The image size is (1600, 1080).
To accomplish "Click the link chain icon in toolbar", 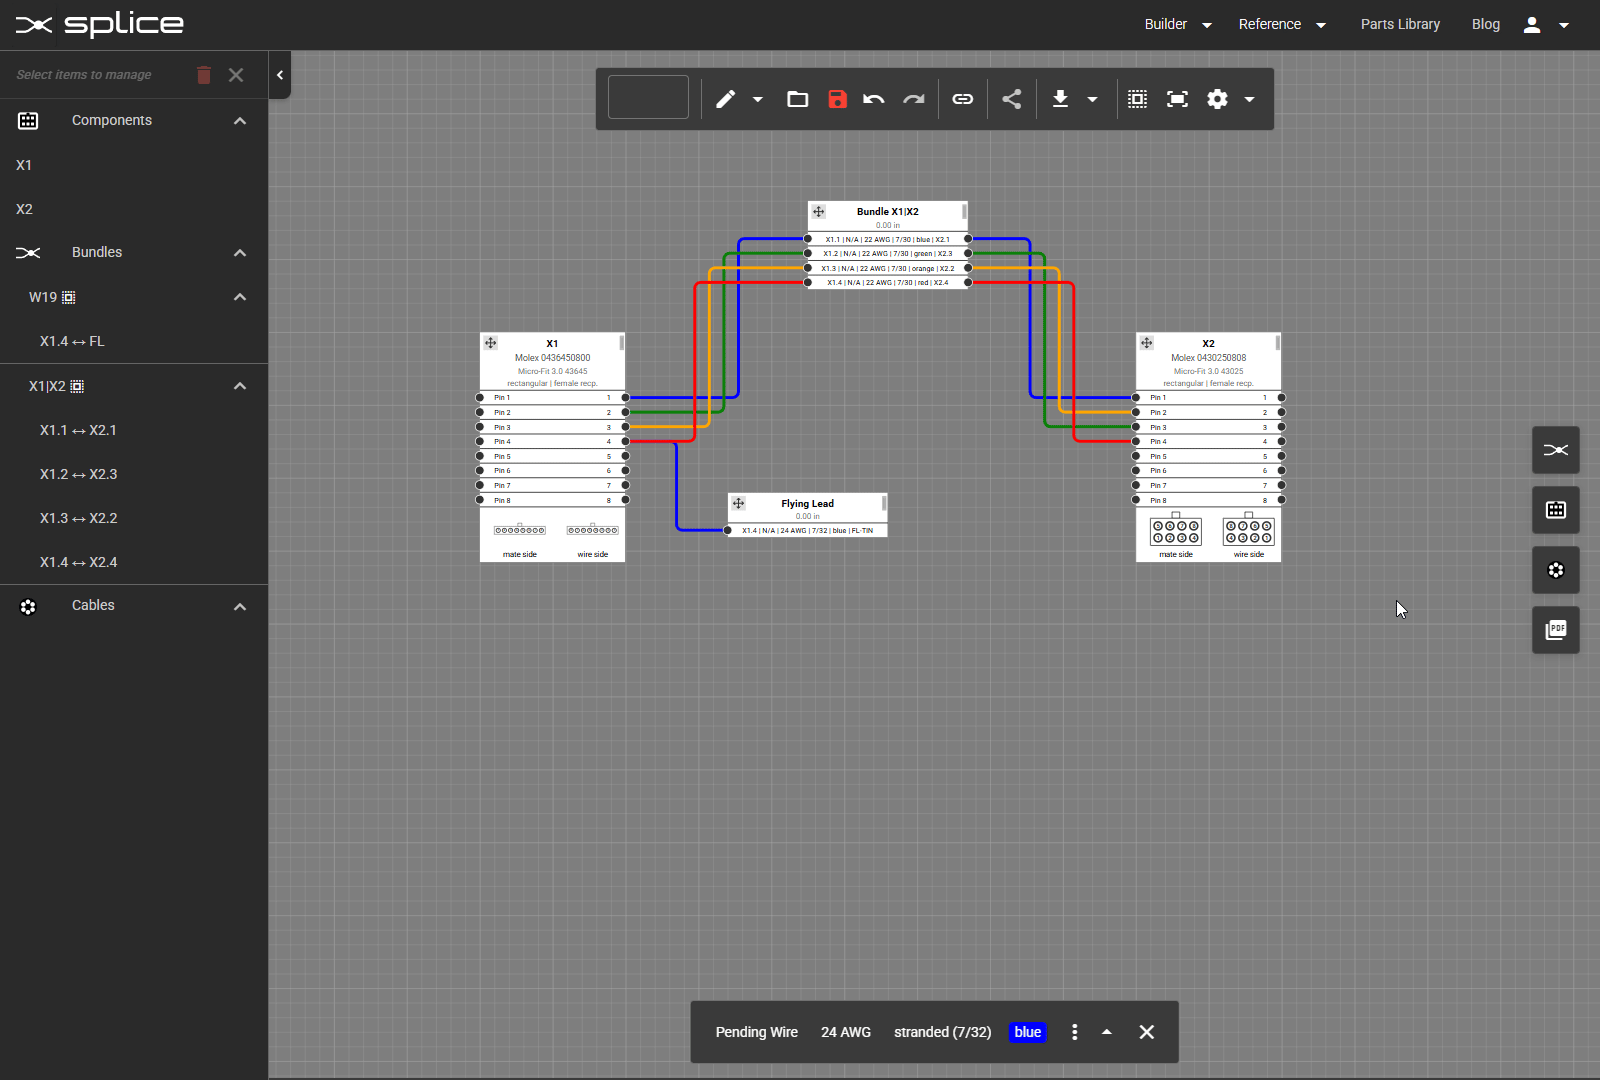I will tap(962, 99).
